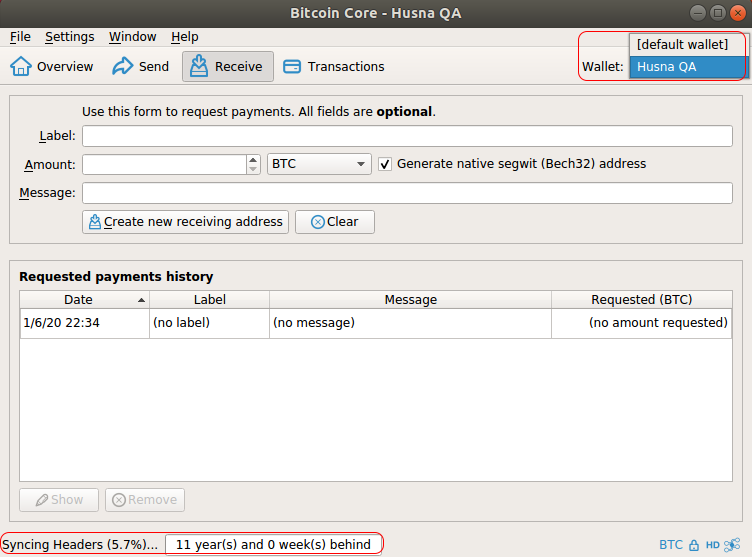This screenshot has width=752, height=557.
Task: Select the 1/6/20 22:34 history row
Action: pyautogui.click(x=376, y=323)
